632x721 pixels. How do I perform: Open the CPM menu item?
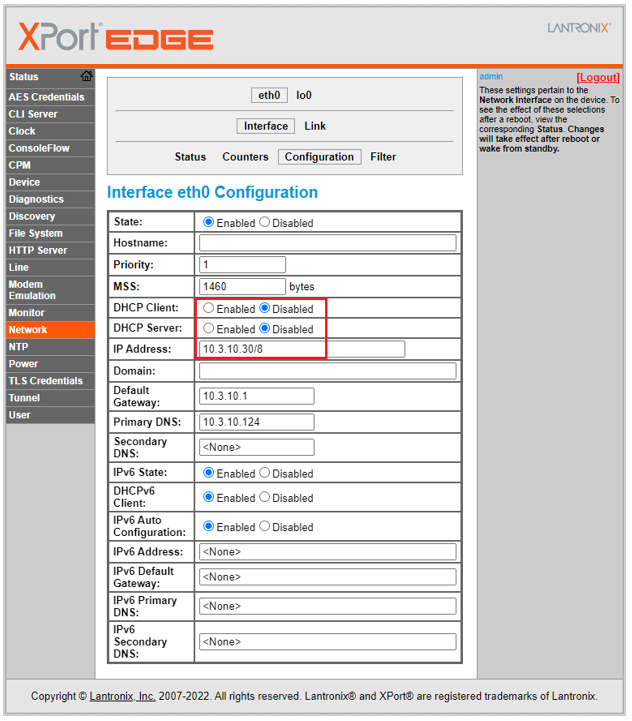(51, 165)
